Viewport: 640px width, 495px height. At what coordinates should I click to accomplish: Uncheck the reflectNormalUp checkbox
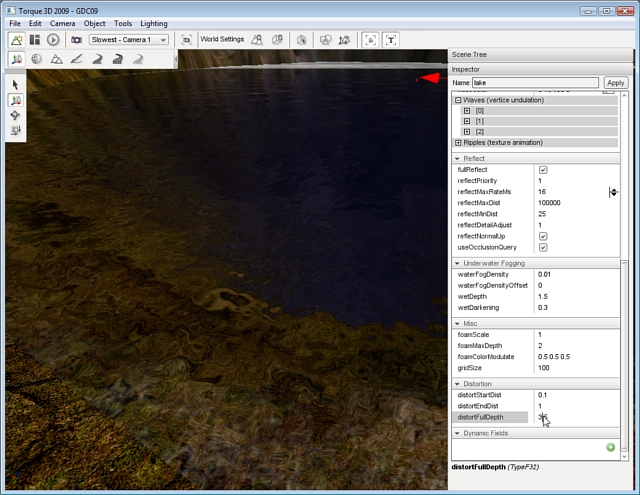click(543, 236)
